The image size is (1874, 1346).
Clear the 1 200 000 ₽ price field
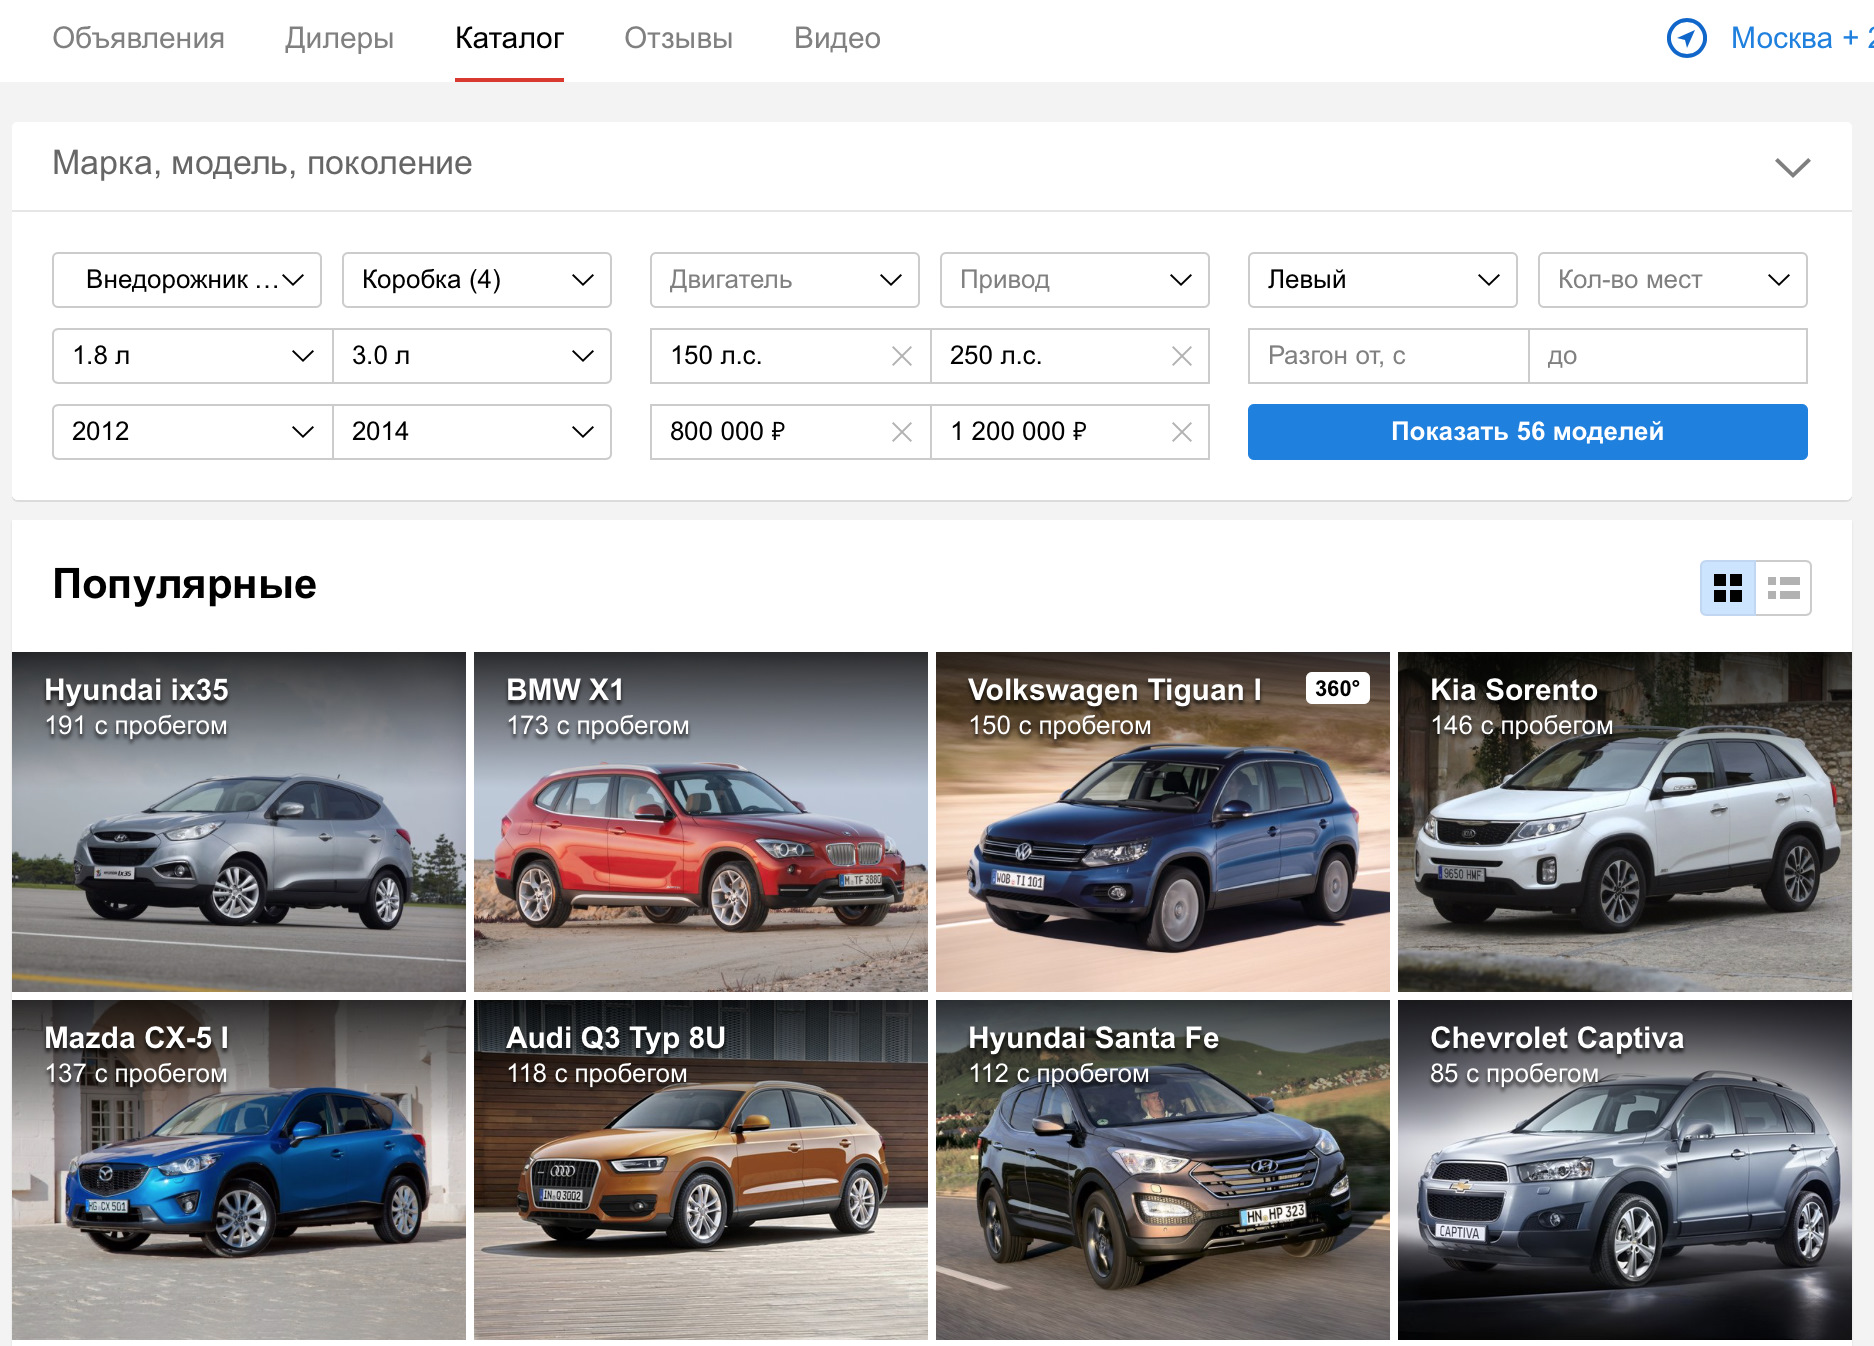1182,432
